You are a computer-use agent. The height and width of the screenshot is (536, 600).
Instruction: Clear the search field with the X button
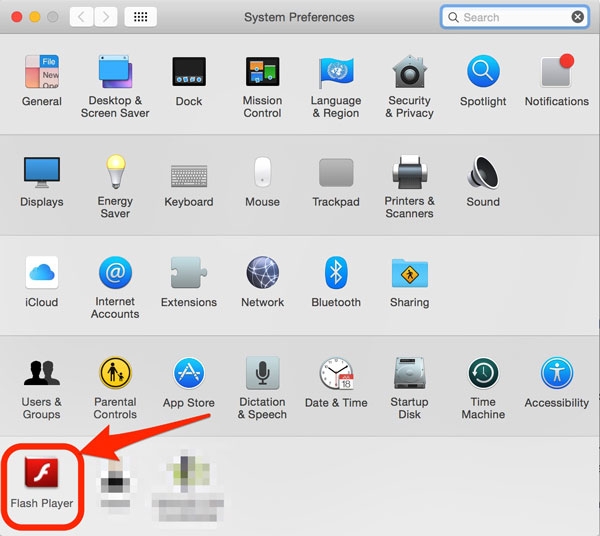pyautogui.click(x=577, y=17)
